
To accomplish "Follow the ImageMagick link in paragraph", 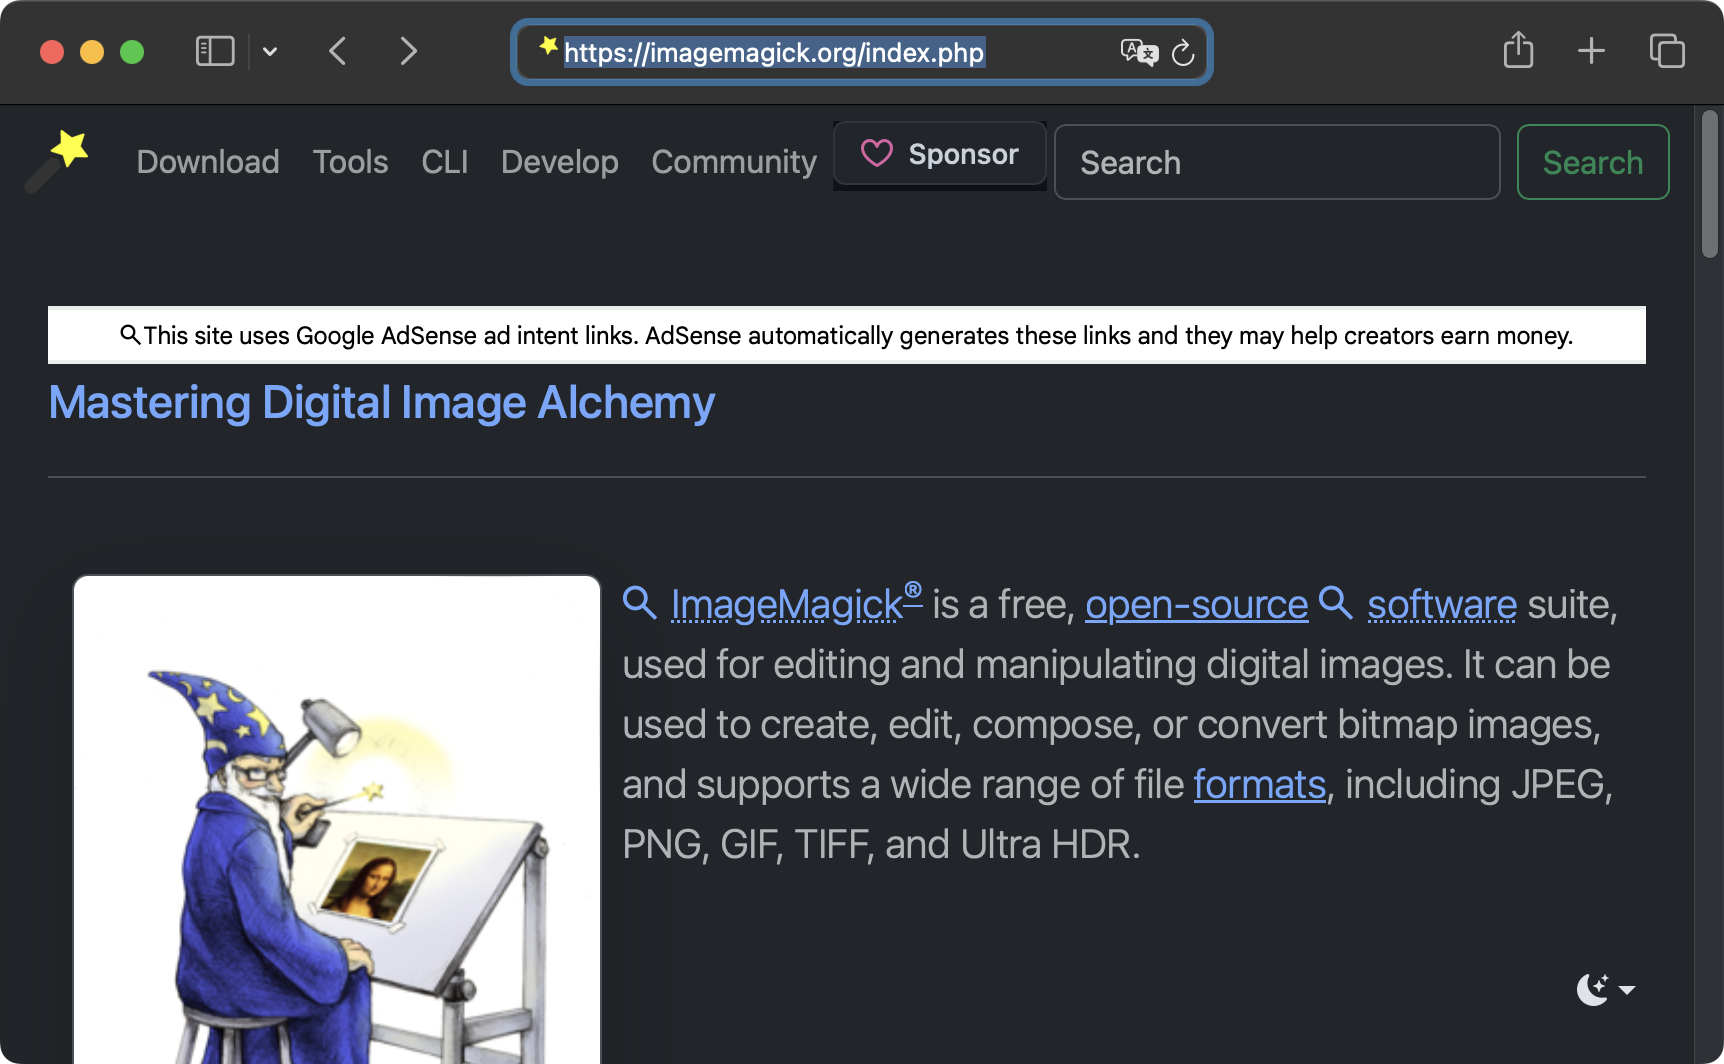I will tap(796, 604).
